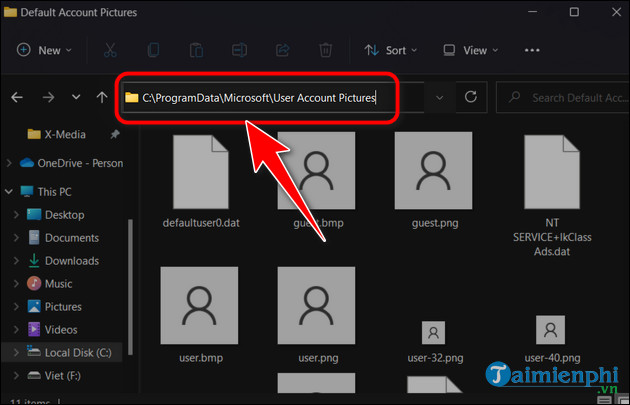Open Downloads in the sidebar
The image size is (630, 405).
point(63,261)
